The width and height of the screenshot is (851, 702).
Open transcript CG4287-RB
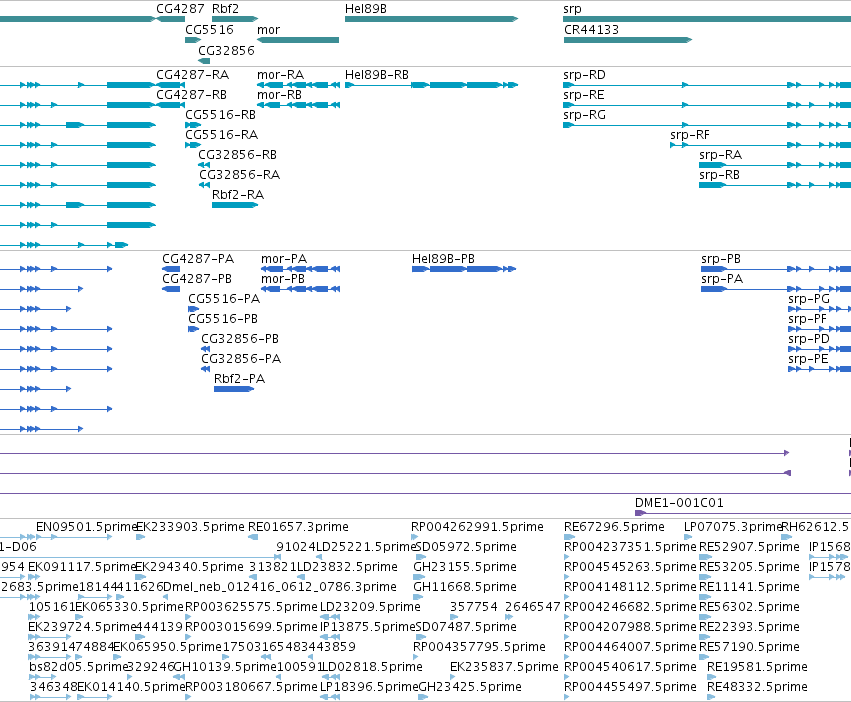170,105
